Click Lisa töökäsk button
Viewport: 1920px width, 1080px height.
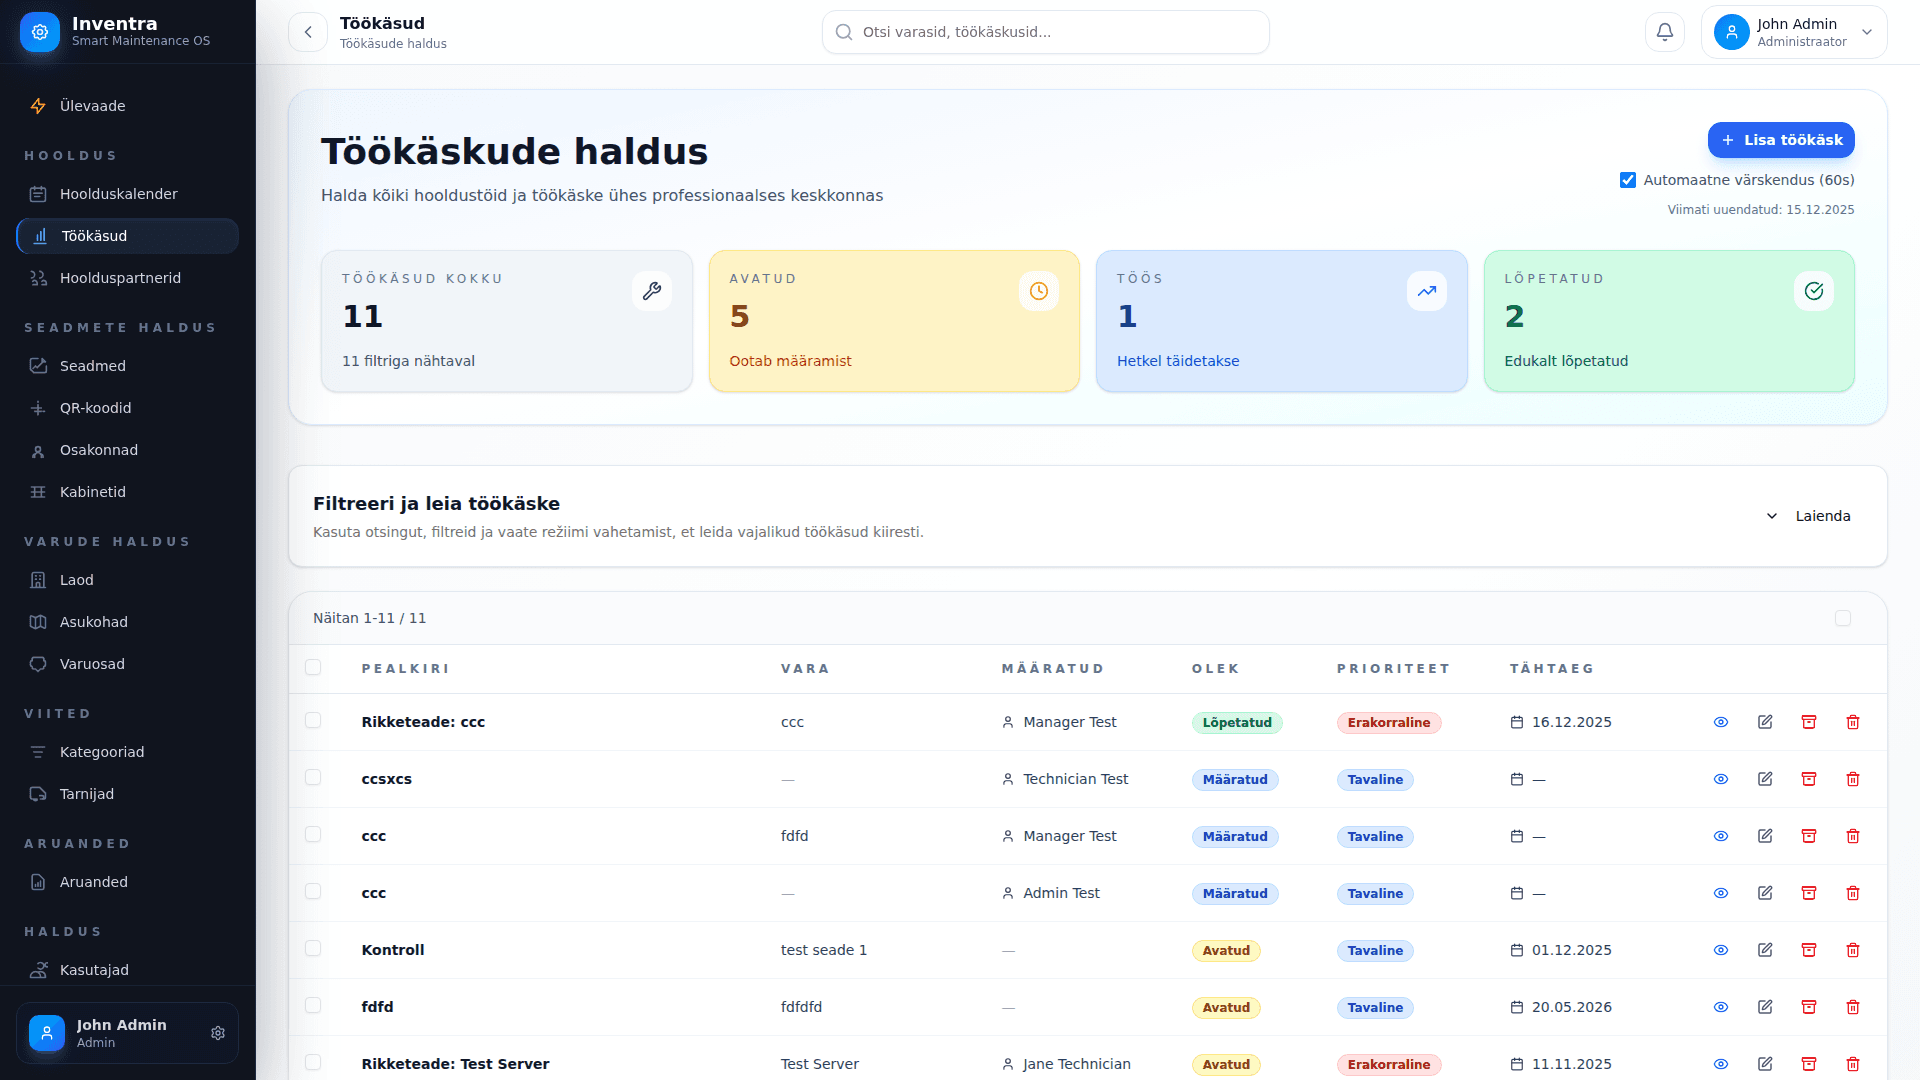(1781, 140)
